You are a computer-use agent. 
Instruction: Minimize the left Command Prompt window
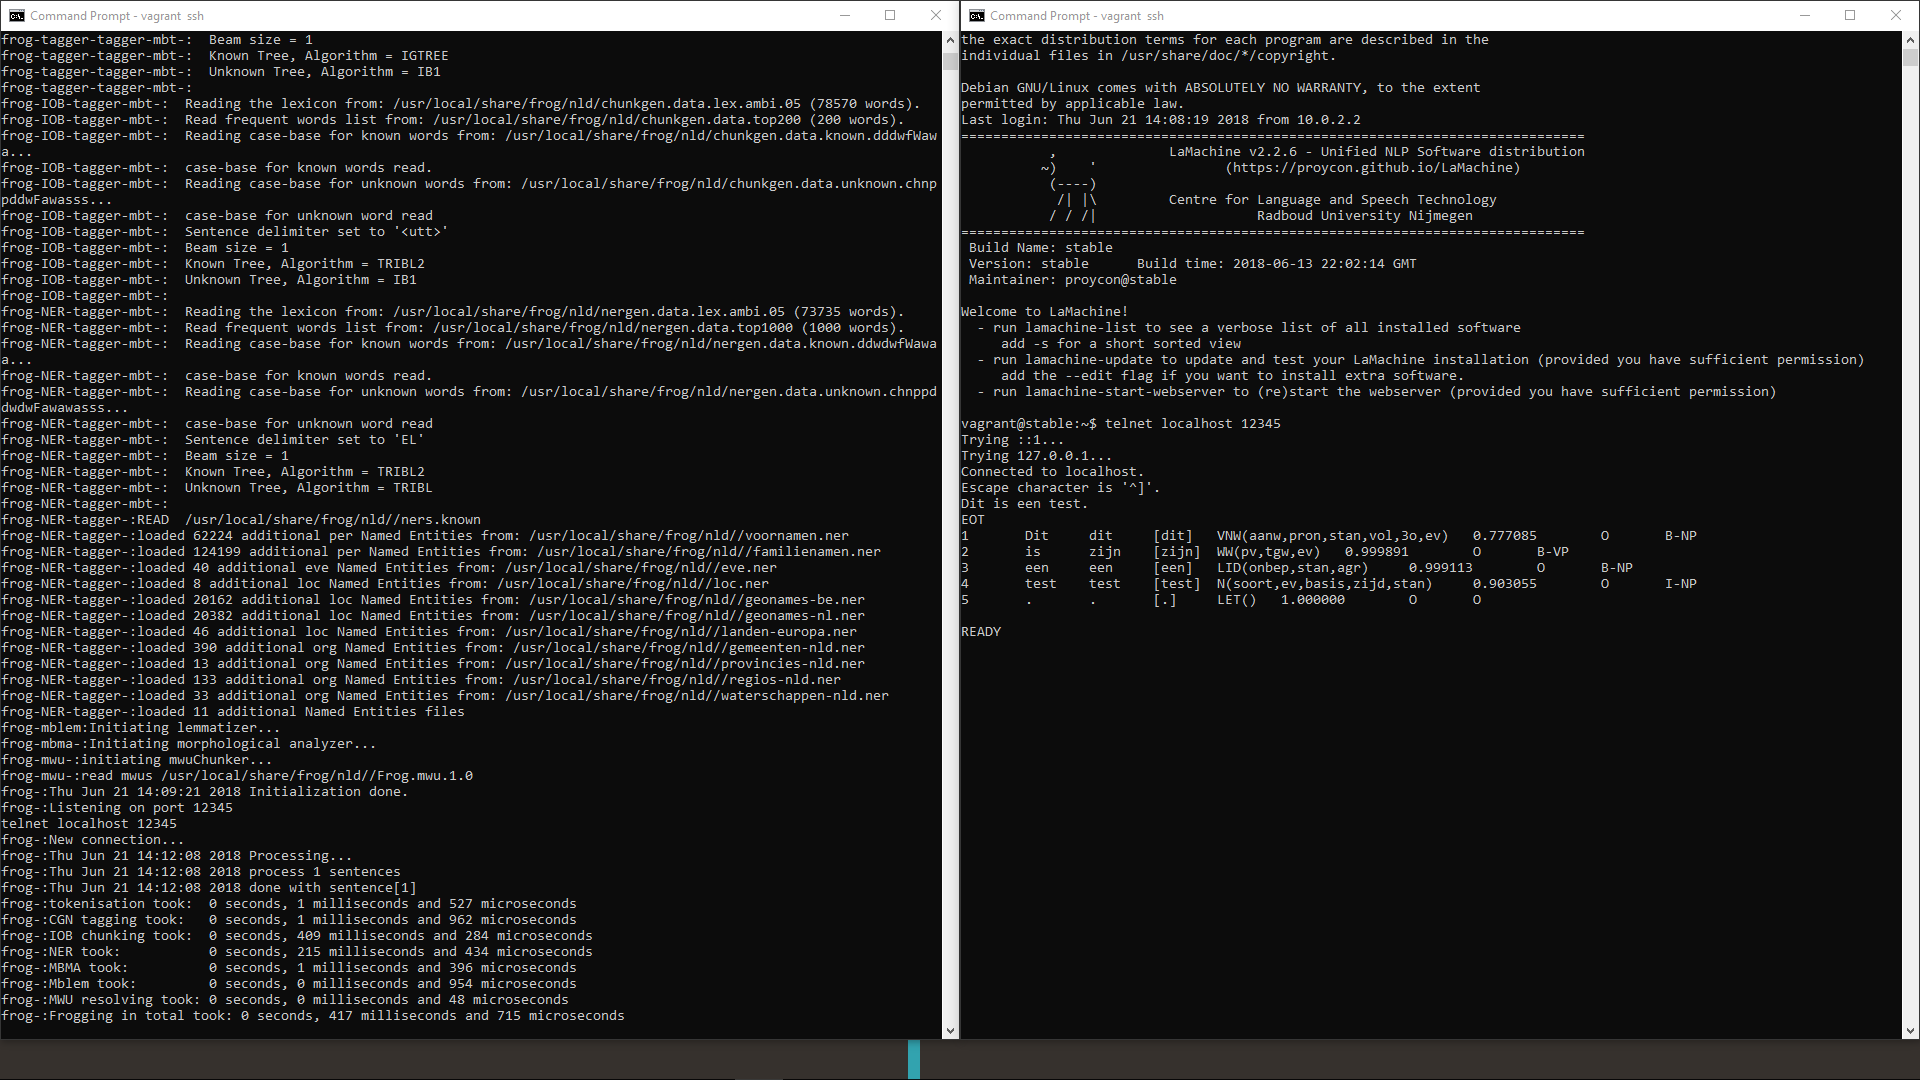click(x=845, y=15)
